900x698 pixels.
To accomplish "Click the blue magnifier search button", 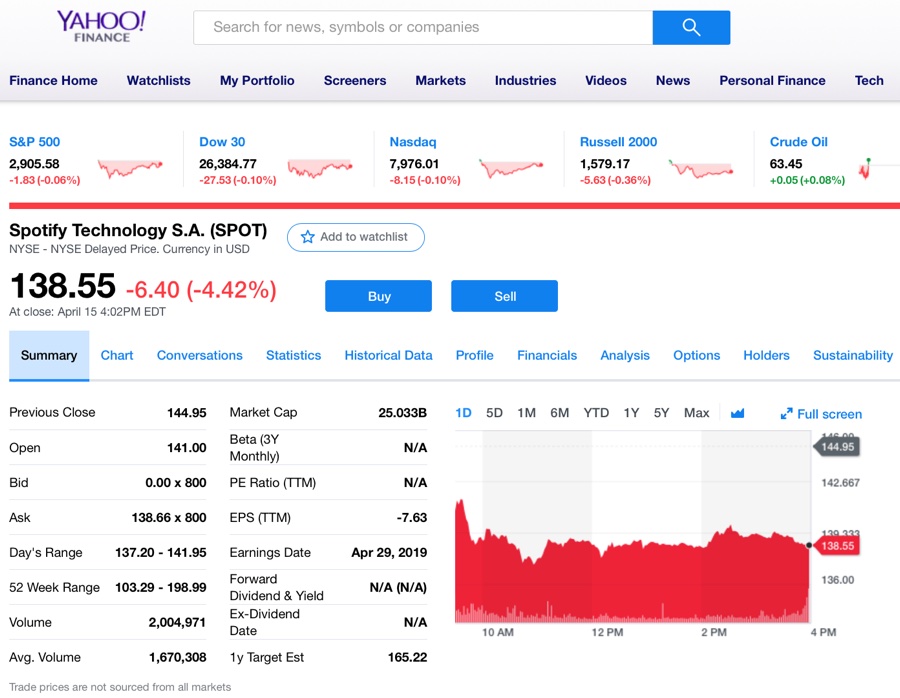I will (691, 27).
